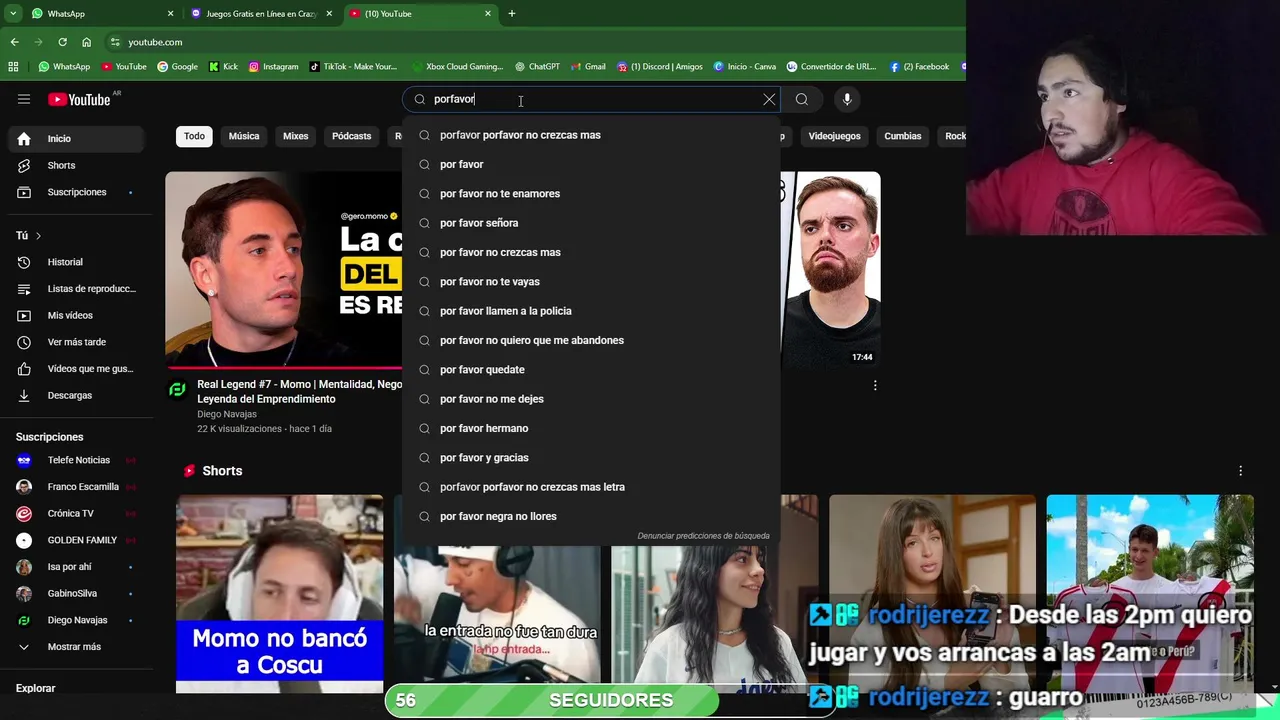This screenshot has height=720, width=1280.
Task: Select suggestion "por favor no te enamores"
Action: click(590, 194)
